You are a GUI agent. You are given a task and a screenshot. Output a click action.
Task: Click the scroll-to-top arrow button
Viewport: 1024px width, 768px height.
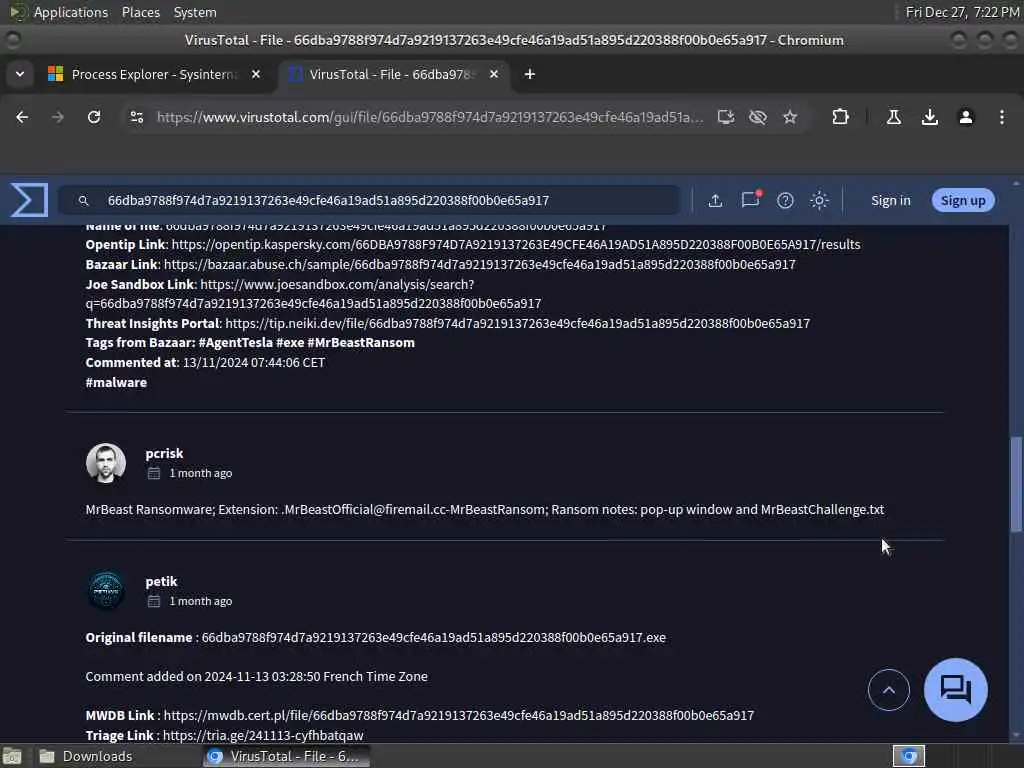click(x=888, y=690)
